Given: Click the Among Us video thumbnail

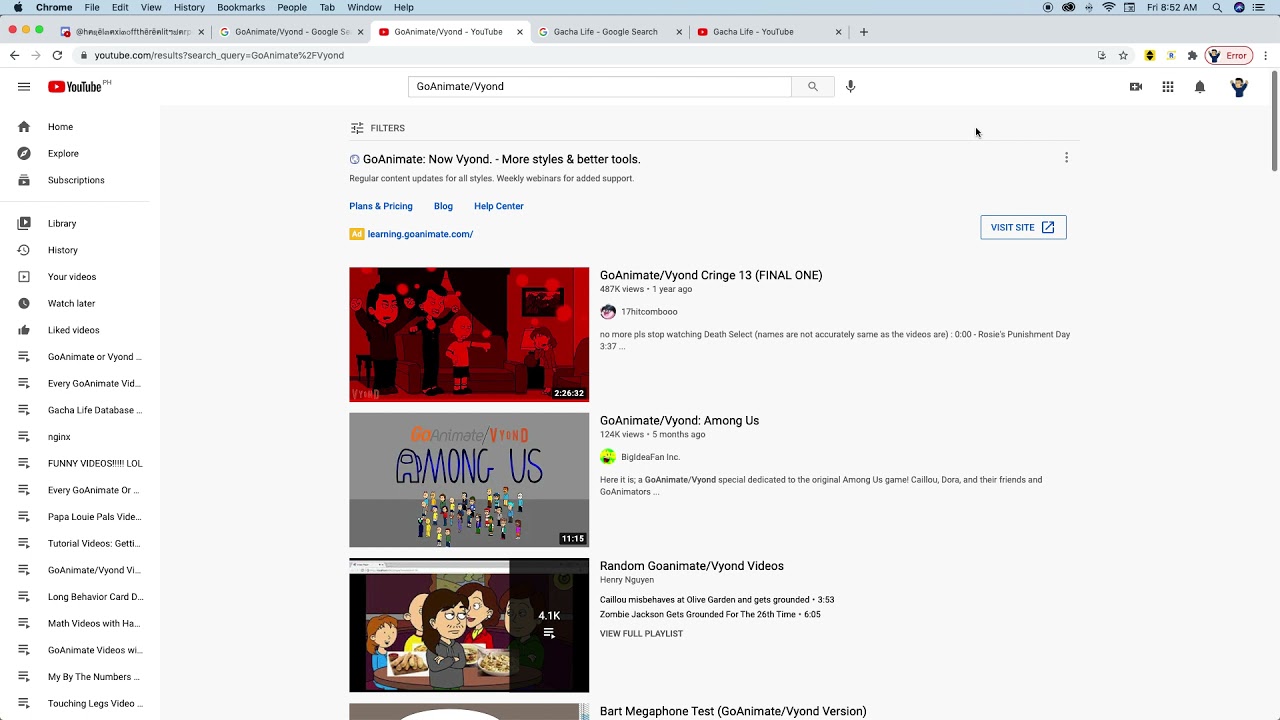Looking at the screenshot, I should coord(469,480).
